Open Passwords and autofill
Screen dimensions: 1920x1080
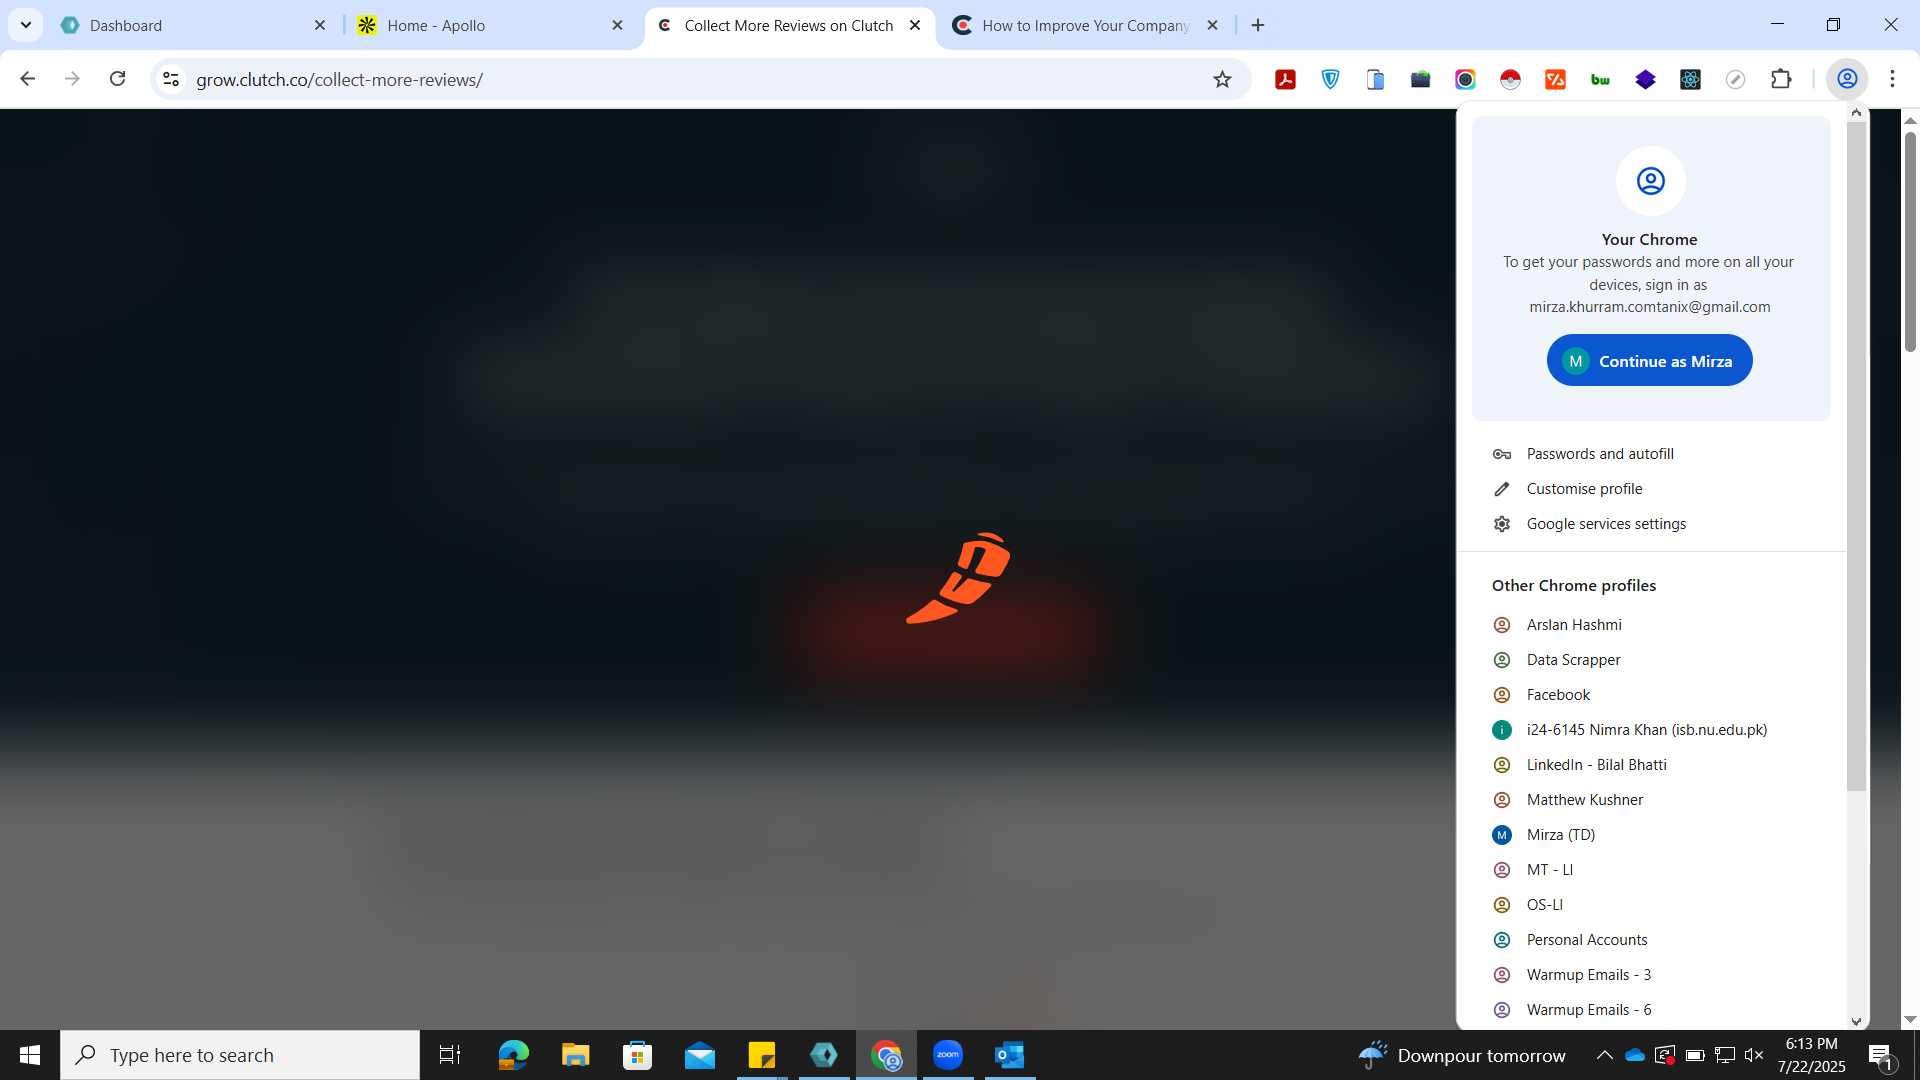pos(1650,454)
